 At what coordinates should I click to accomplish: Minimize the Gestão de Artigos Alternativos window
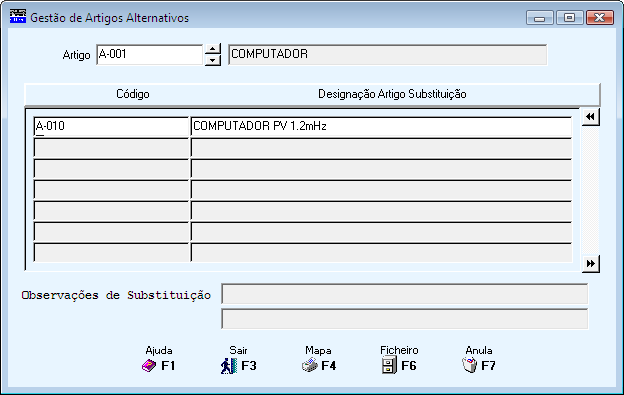point(540,18)
